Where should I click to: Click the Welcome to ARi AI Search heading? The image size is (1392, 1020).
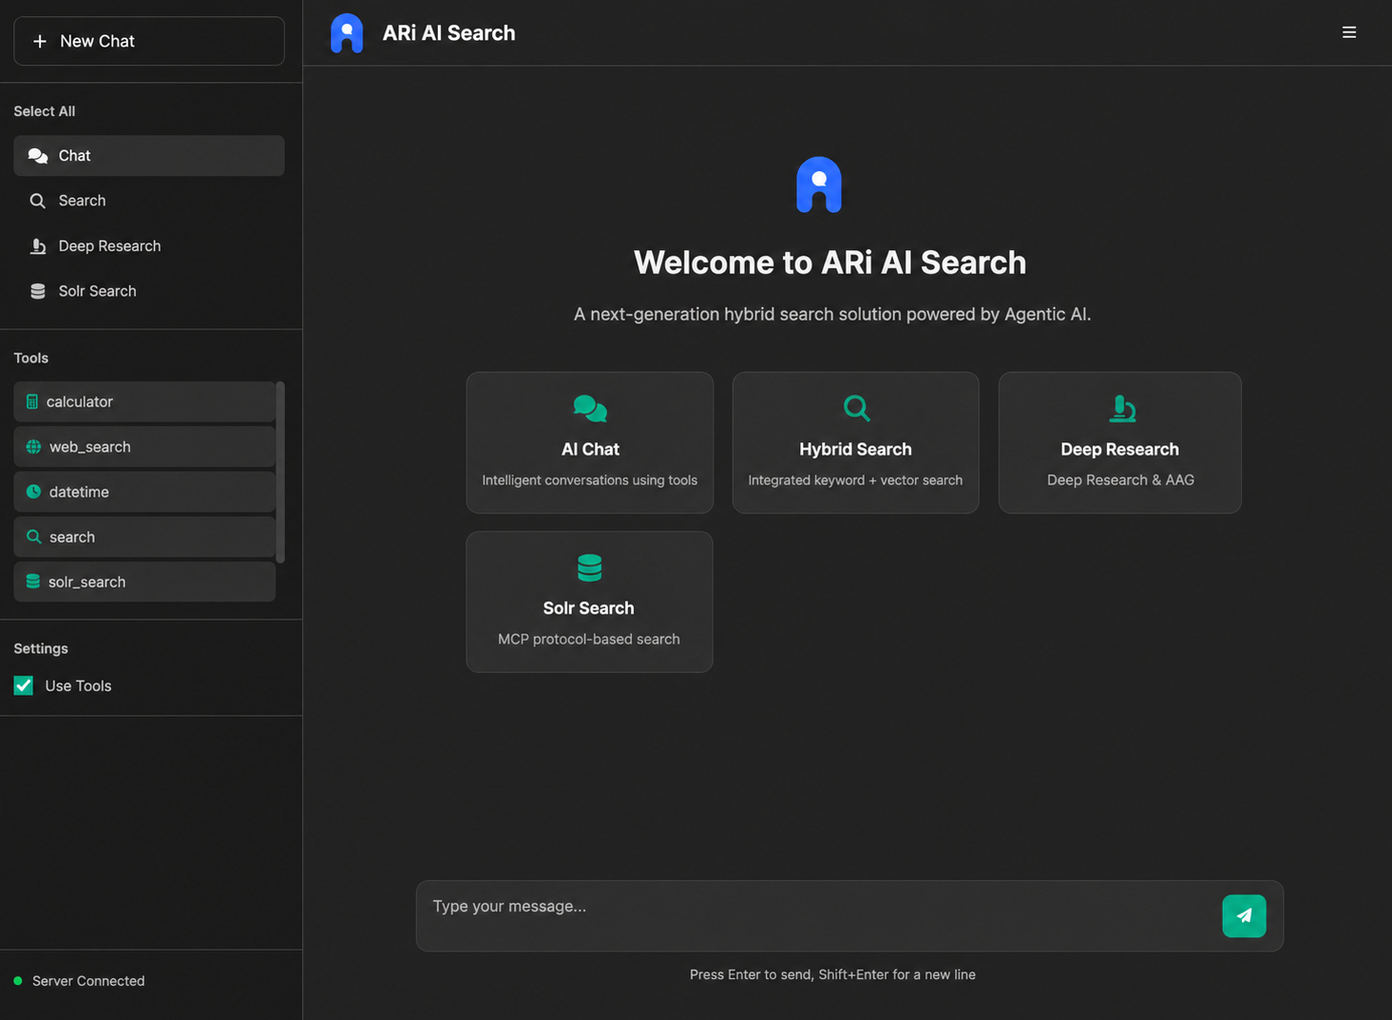click(830, 262)
